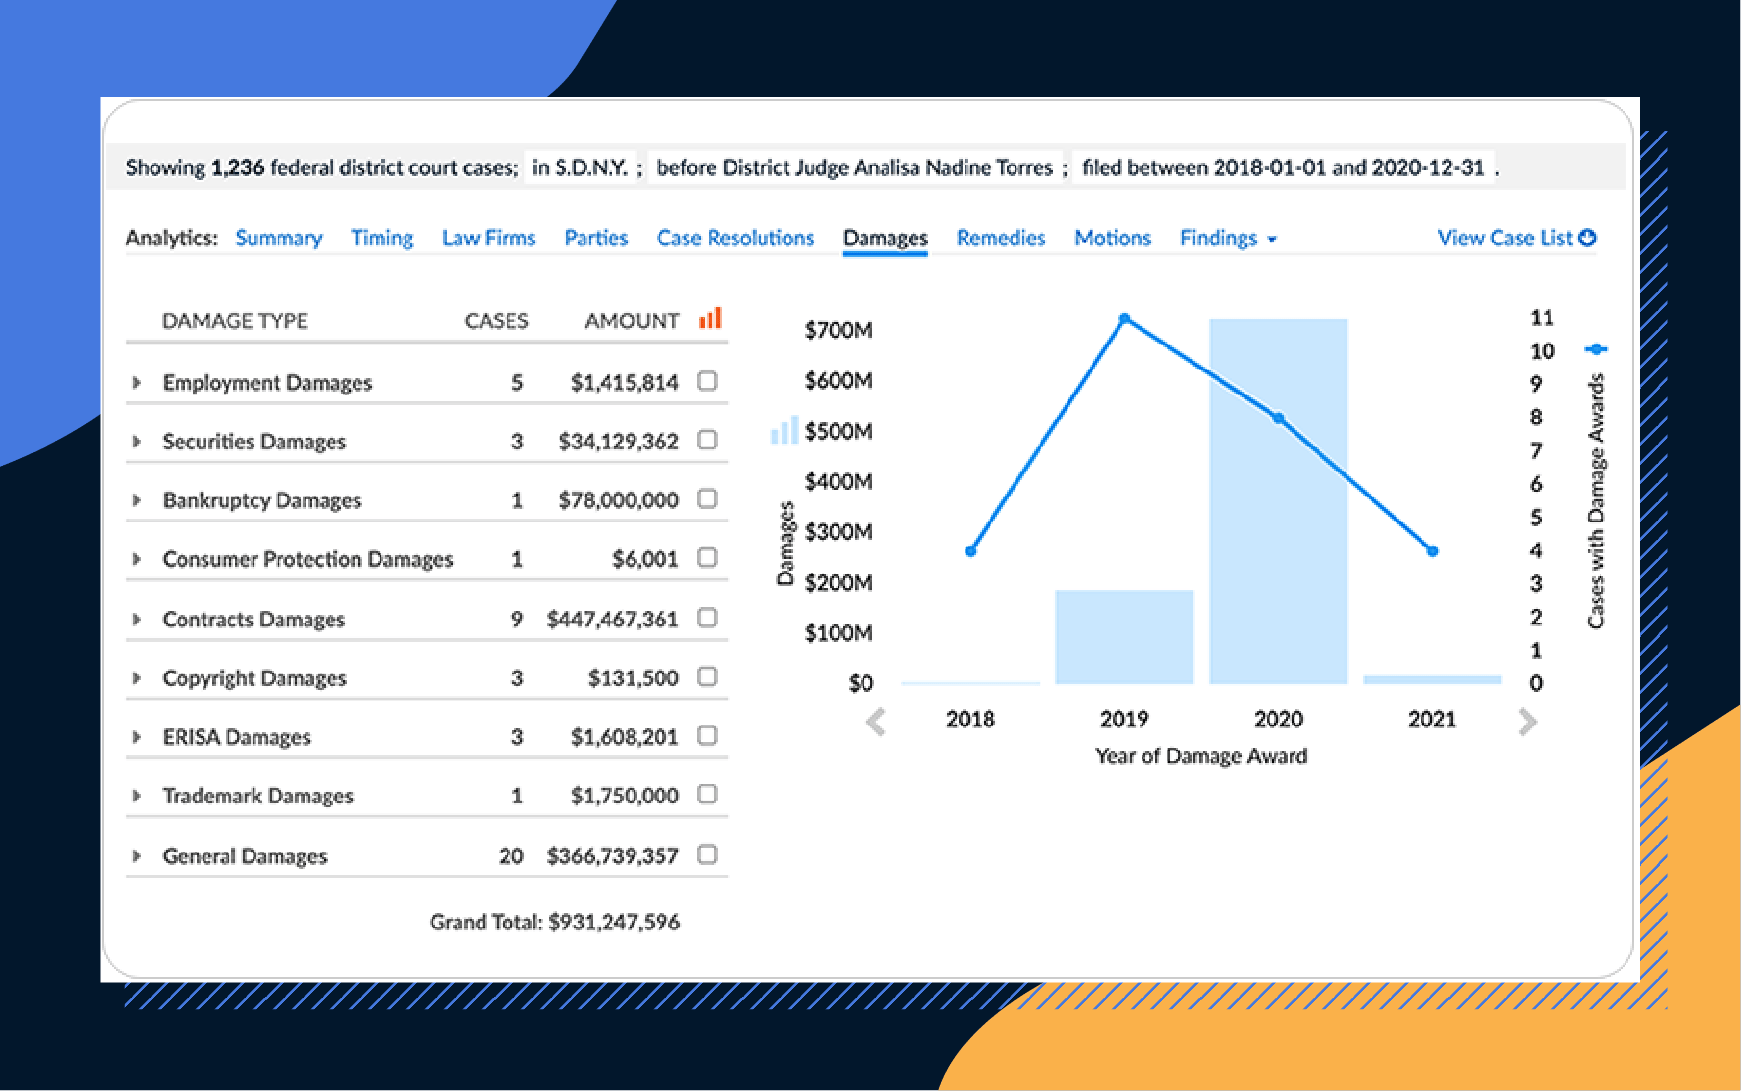Click the $366,739,357 General Damages amount
This screenshot has width=1741, height=1091.
point(612,856)
